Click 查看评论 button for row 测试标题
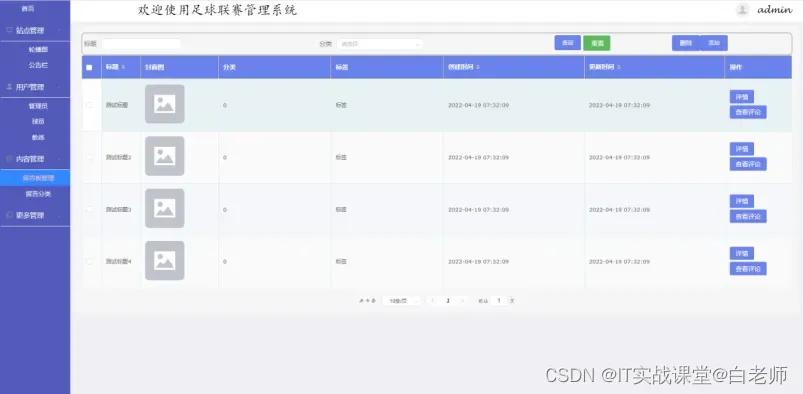This screenshot has height=394, width=803. [748, 112]
